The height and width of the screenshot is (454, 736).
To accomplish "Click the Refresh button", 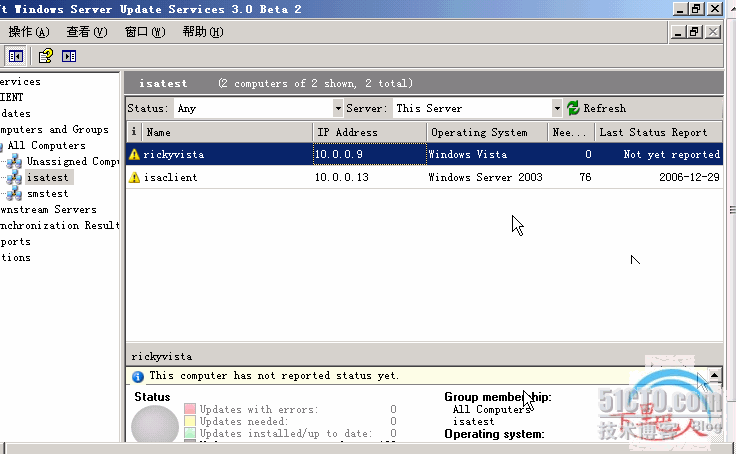I will [x=597, y=108].
